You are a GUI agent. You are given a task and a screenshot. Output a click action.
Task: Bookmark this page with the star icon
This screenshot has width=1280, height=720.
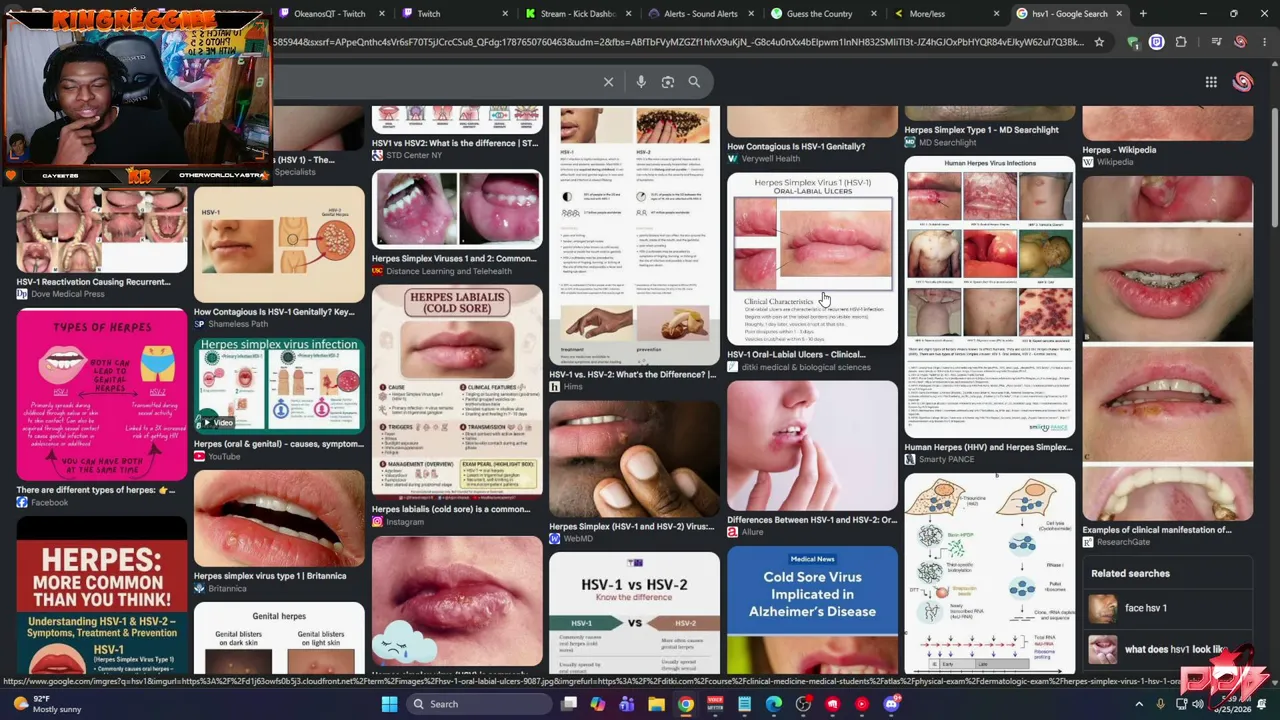click(x=1099, y=42)
